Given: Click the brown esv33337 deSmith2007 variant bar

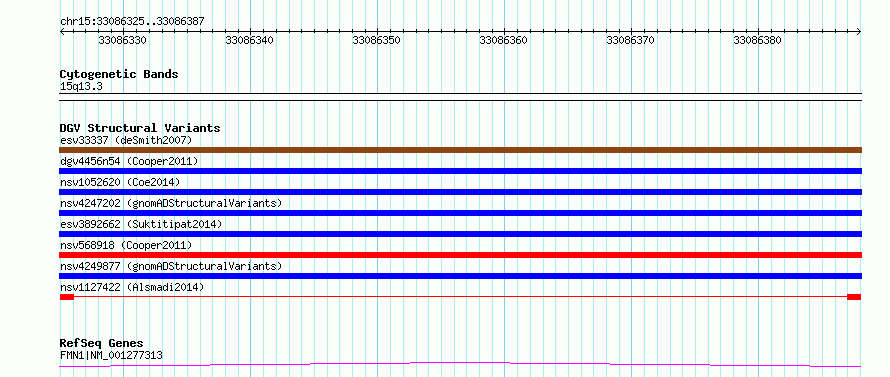Looking at the screenshot, I should point(460,150).
